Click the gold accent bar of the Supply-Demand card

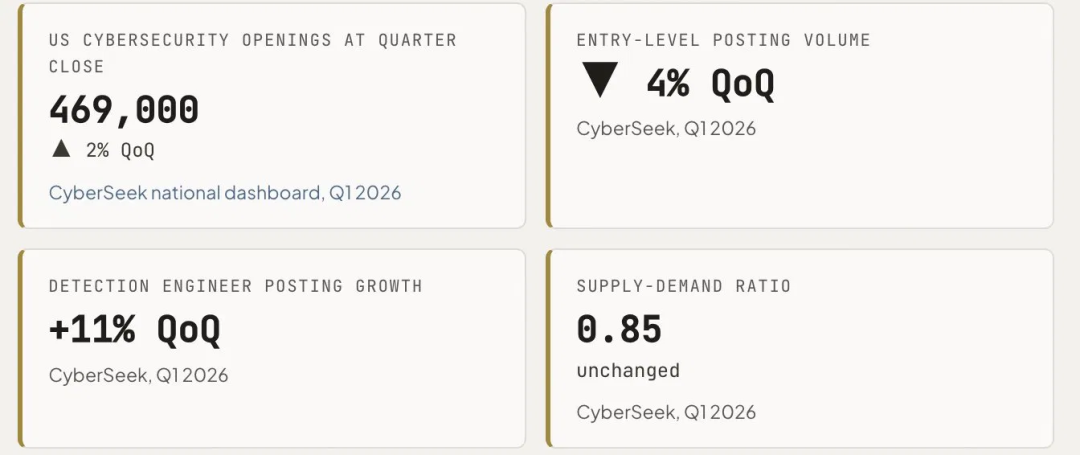click(x=549, y=348)
